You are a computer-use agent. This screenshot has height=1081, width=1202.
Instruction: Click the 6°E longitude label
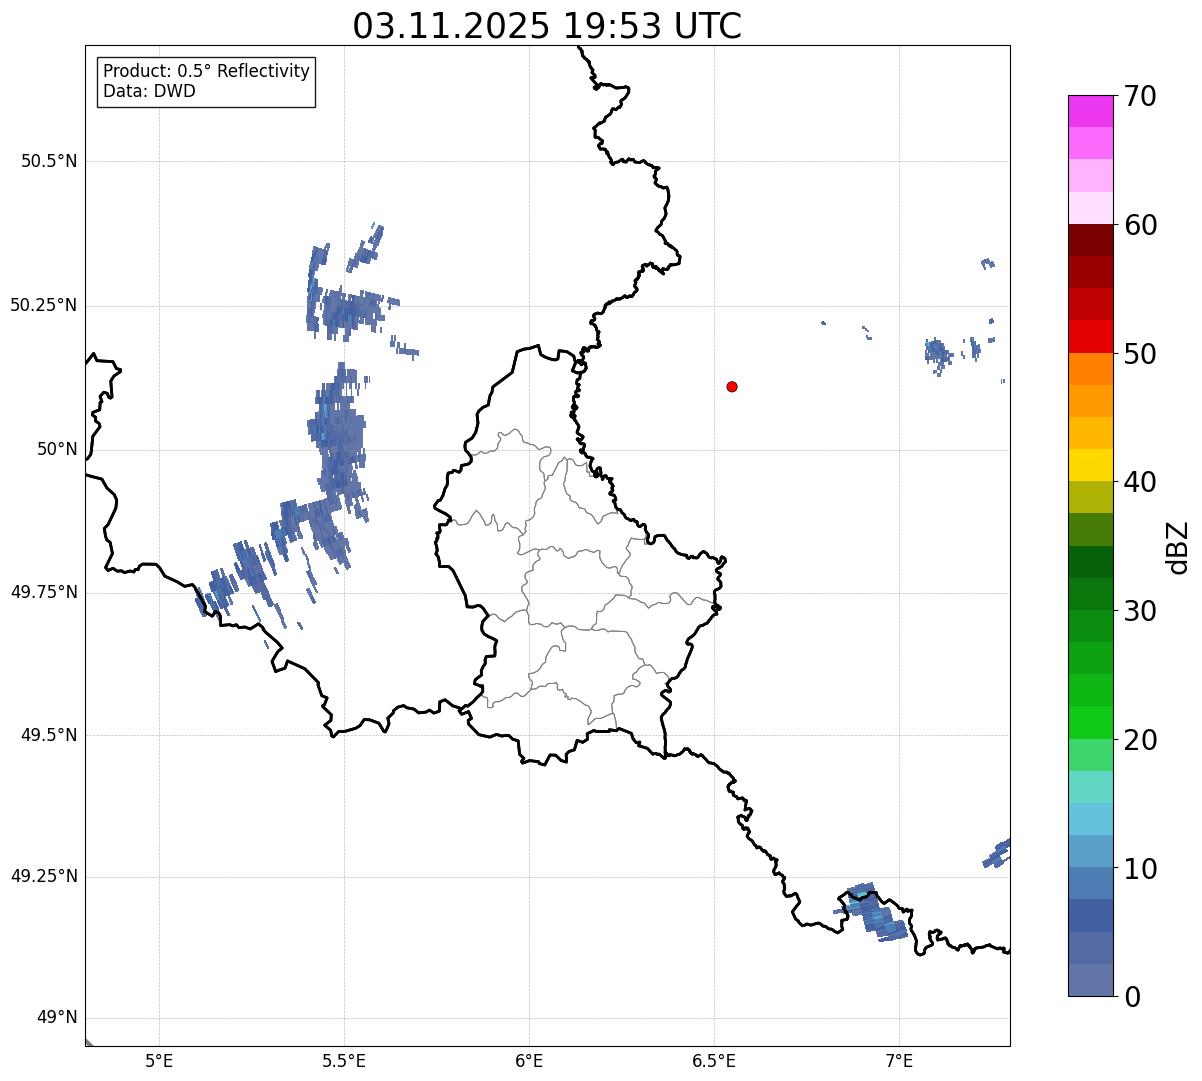tap(529, 1061)
